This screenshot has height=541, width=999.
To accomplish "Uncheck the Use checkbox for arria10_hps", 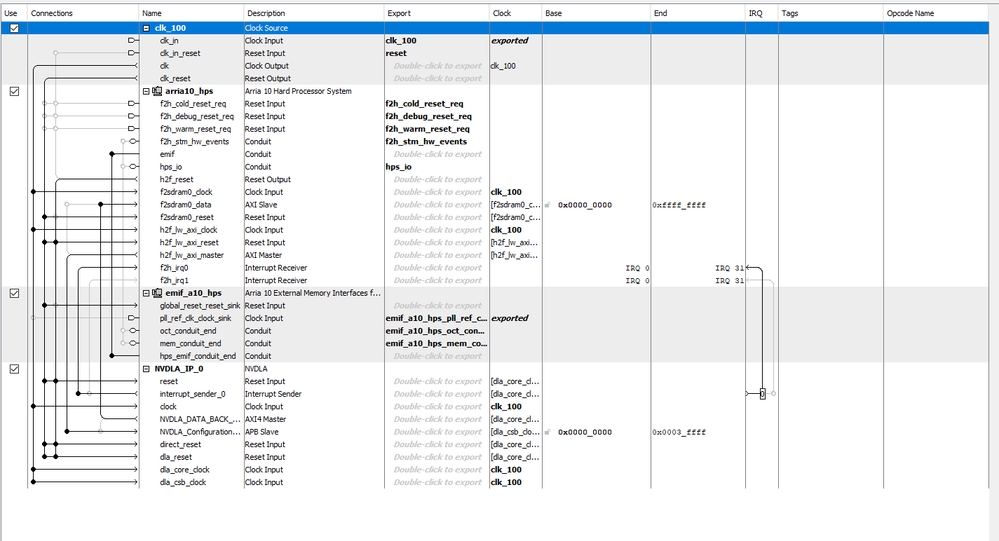I will 14,91.
